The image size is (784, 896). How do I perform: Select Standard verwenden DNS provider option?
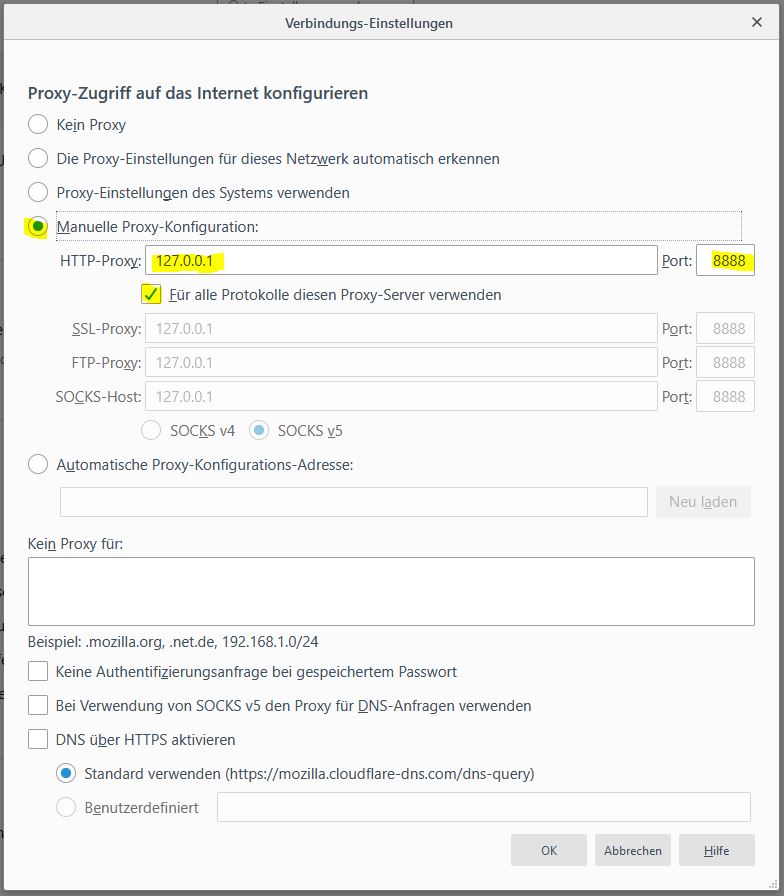tap(66, 773)
